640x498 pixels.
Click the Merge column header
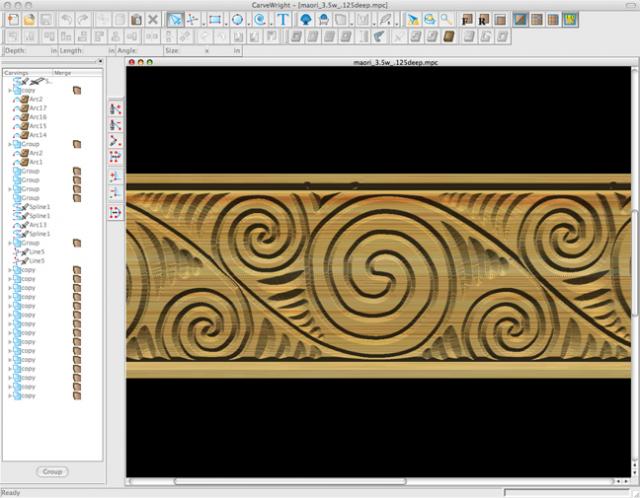point(62,73)
